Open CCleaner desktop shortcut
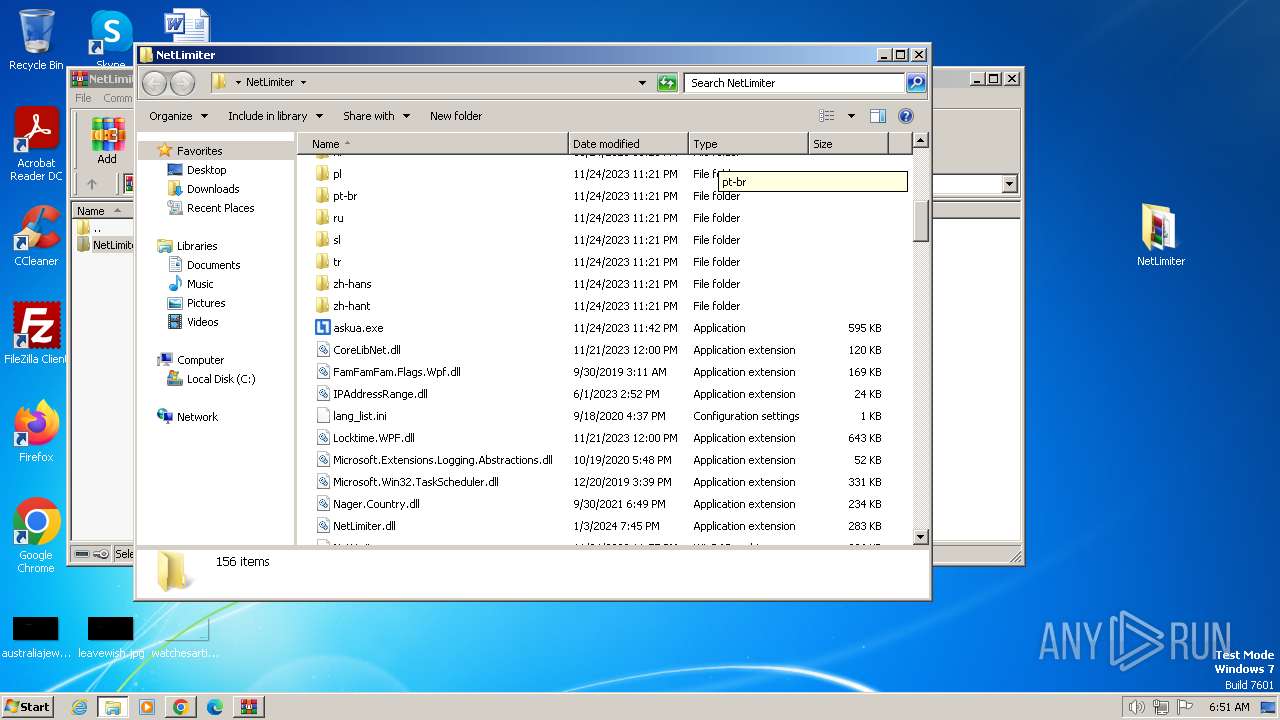 point(36,237)
